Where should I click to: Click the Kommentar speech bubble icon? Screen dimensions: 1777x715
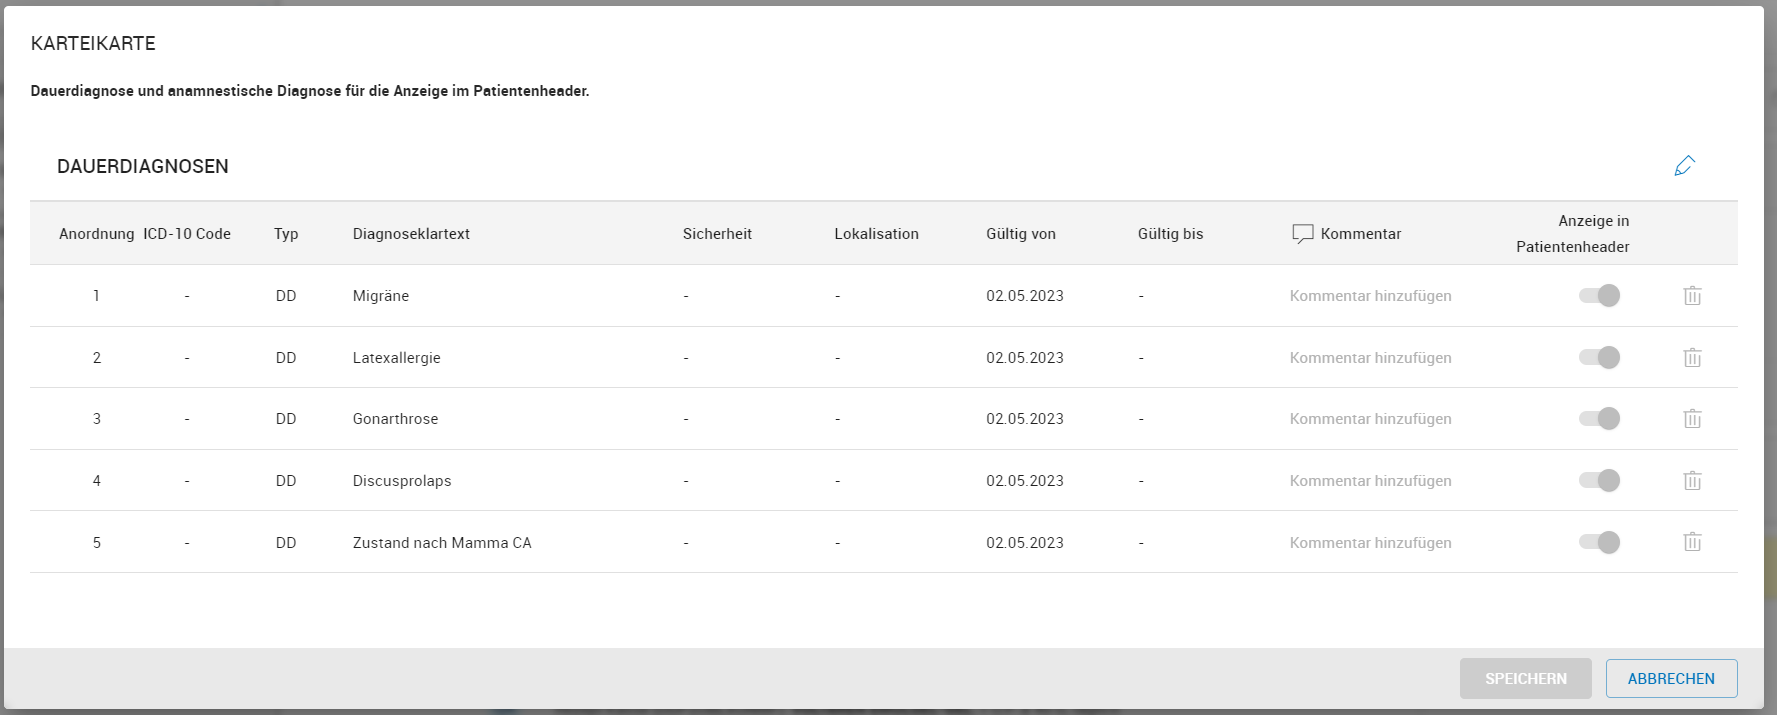(1302, 234)
